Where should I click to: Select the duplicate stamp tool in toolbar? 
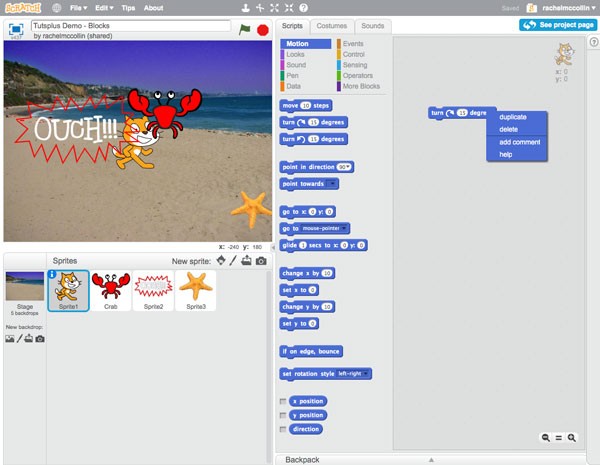point(246,8)
